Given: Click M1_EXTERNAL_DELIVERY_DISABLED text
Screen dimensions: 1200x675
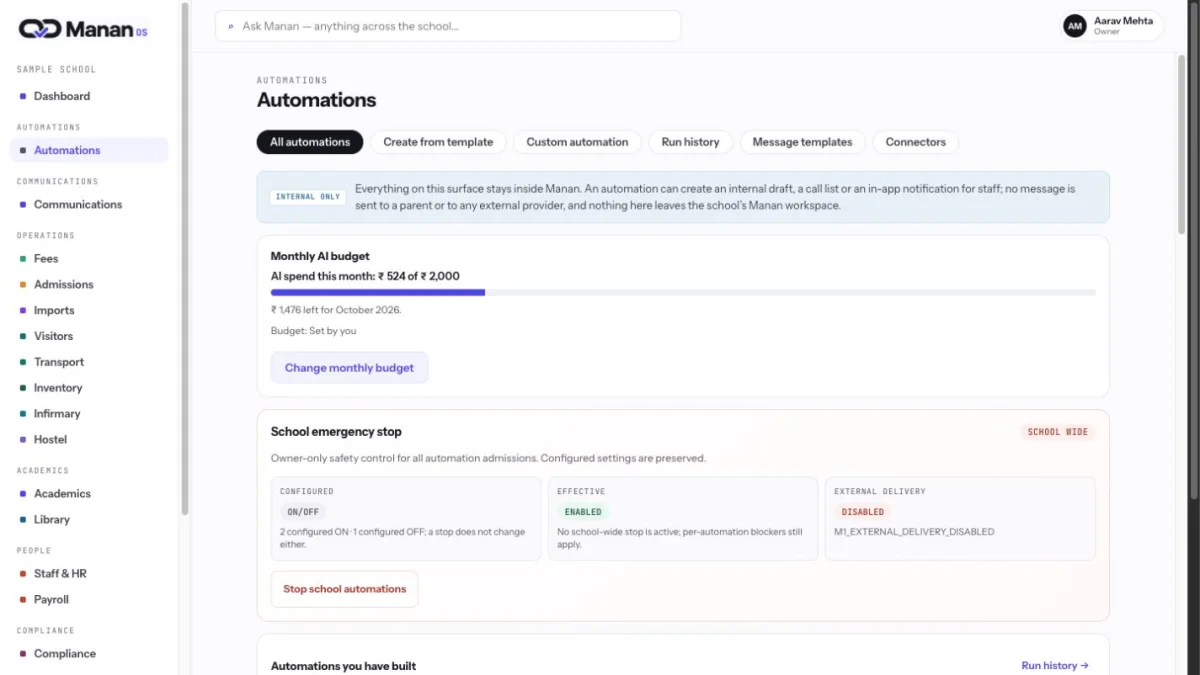Looking at the screenshot, I should click(x=914, y=532).
